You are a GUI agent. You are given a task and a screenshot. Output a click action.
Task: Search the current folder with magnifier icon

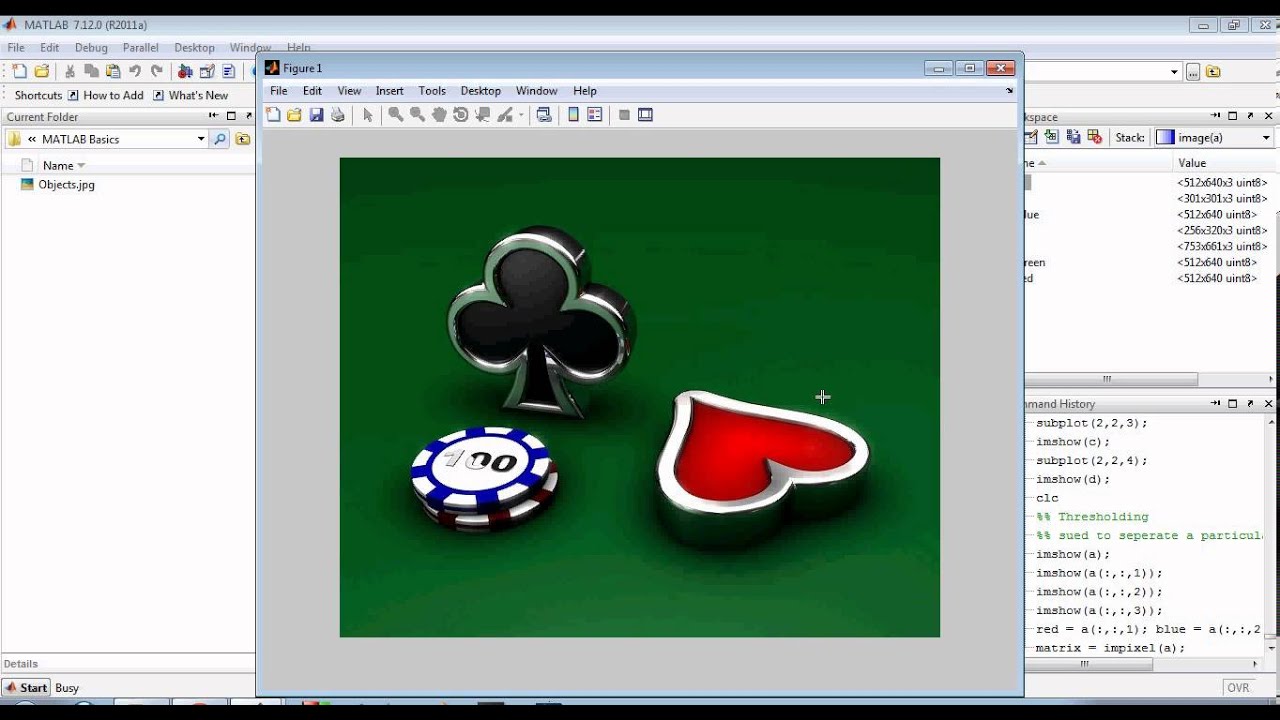point(220,139)
